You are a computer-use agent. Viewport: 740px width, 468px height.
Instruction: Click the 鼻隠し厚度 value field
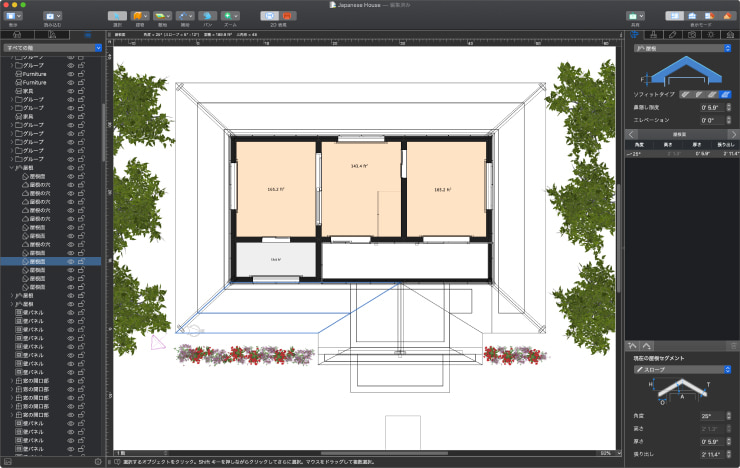[x=712, y=108]
